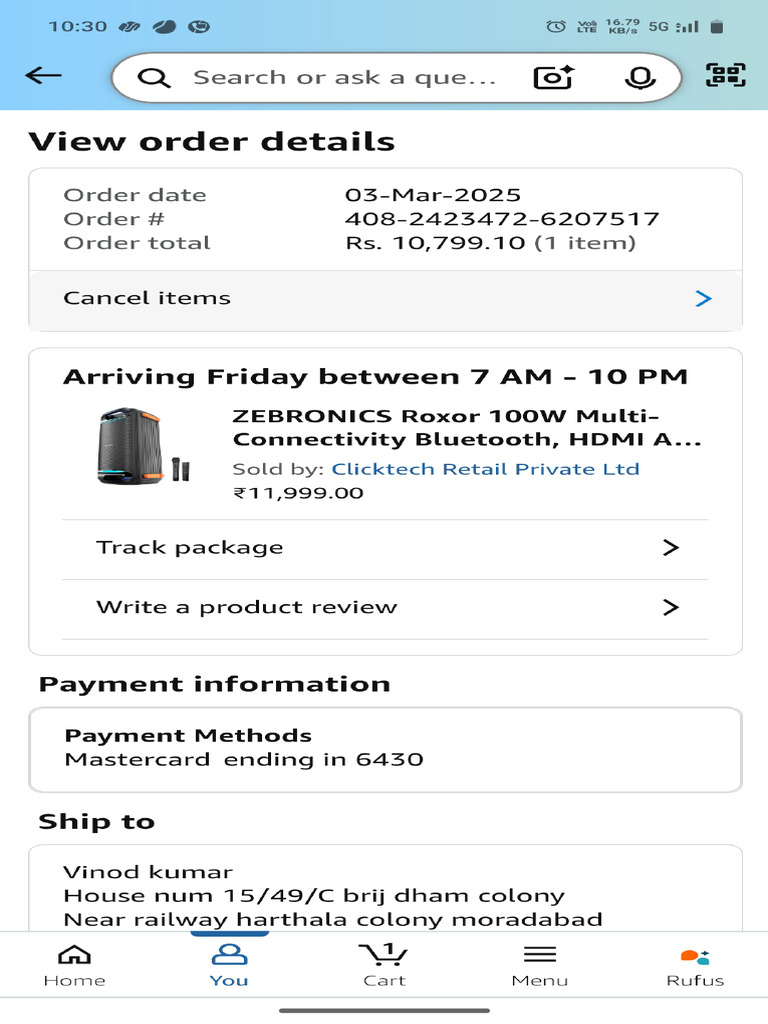Screen dimensions: 768x1024
Task: Open Write a product review chevron
Action: (x=670, y=607)
